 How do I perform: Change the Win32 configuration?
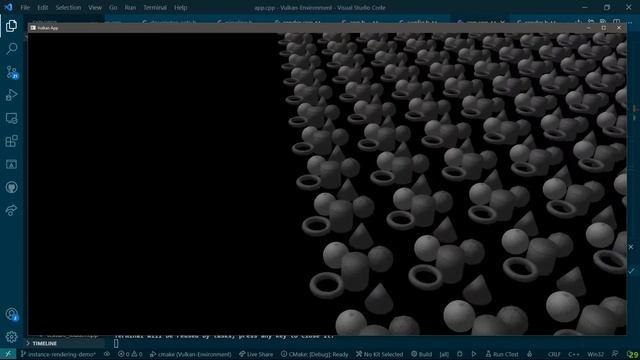coord(596,354)
